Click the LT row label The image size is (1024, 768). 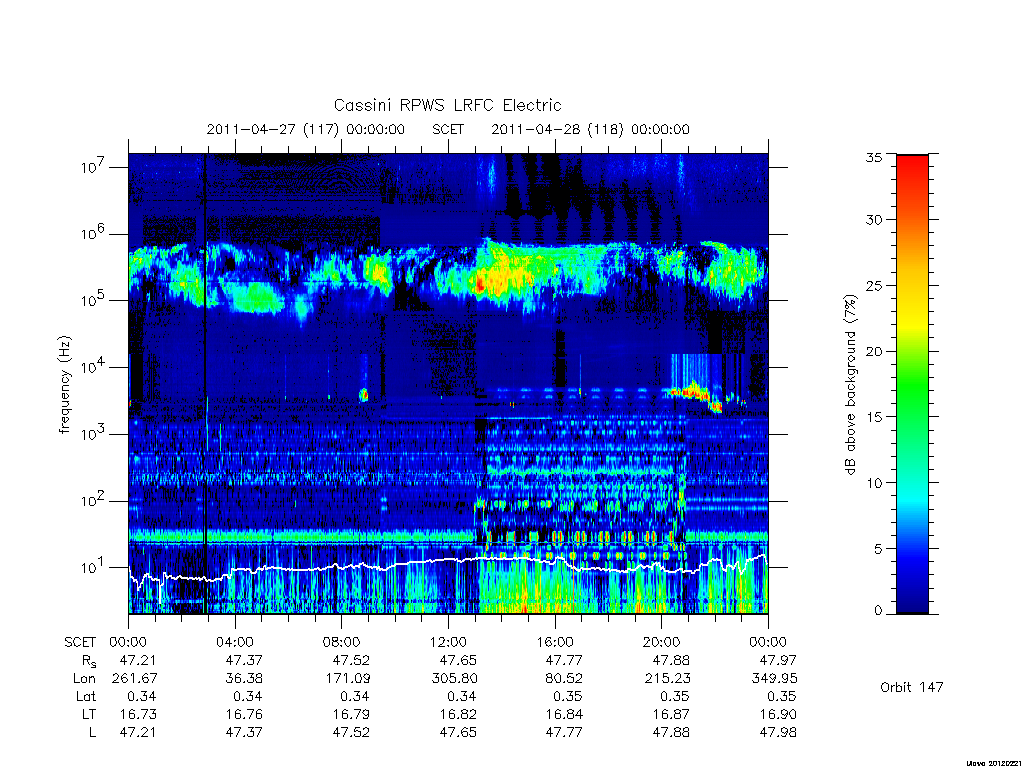89,714
